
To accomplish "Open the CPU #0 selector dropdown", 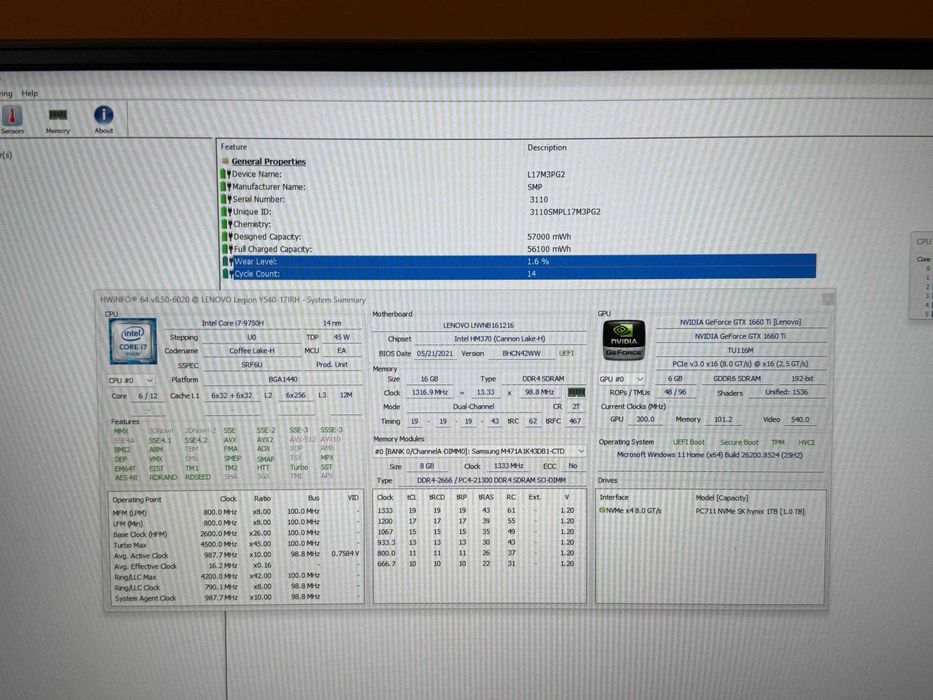I will tap(131, 380).
